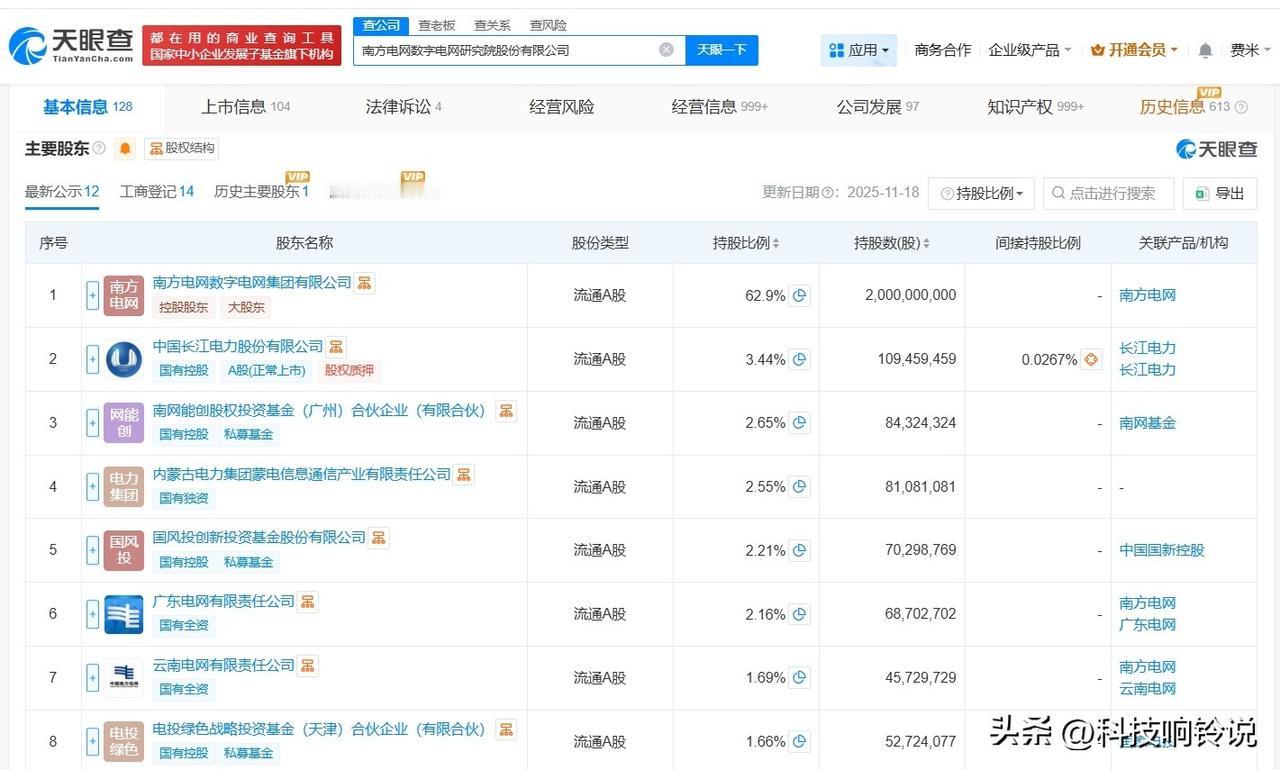Expand row 8 电投绿色 shareholder details
Image resolution: width=1280 pixels, height=770 pixels.
point(93,741)
